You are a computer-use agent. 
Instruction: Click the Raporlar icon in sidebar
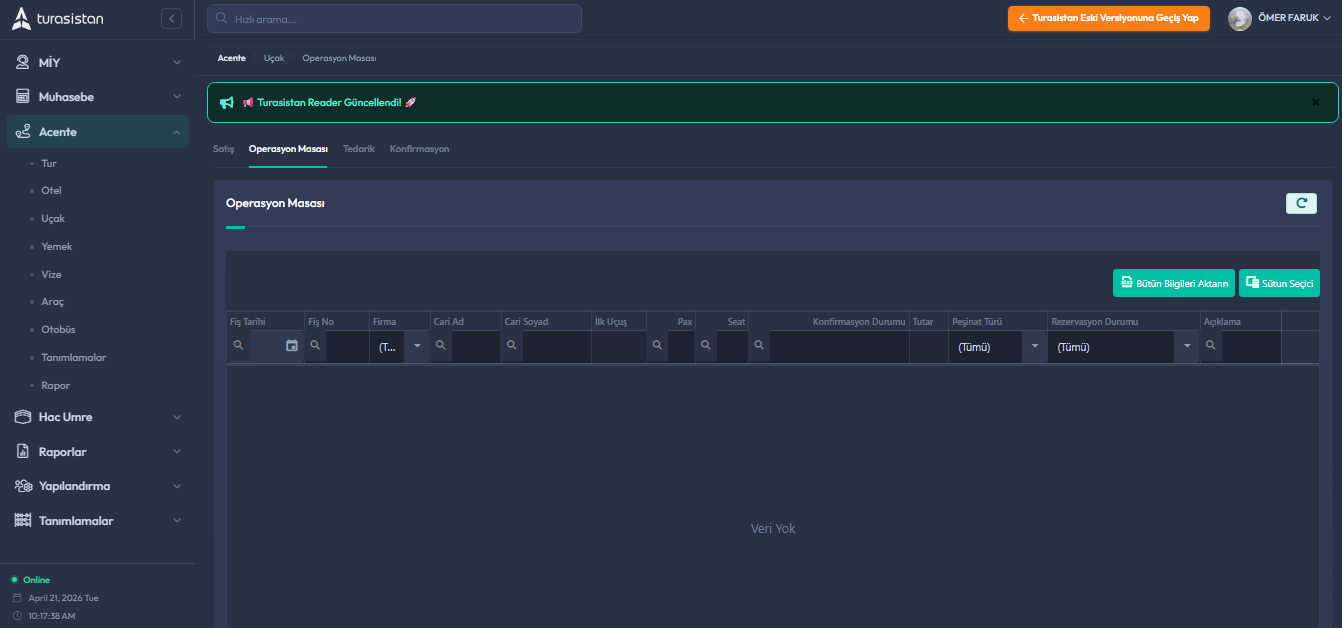click(x=22, y=452)
